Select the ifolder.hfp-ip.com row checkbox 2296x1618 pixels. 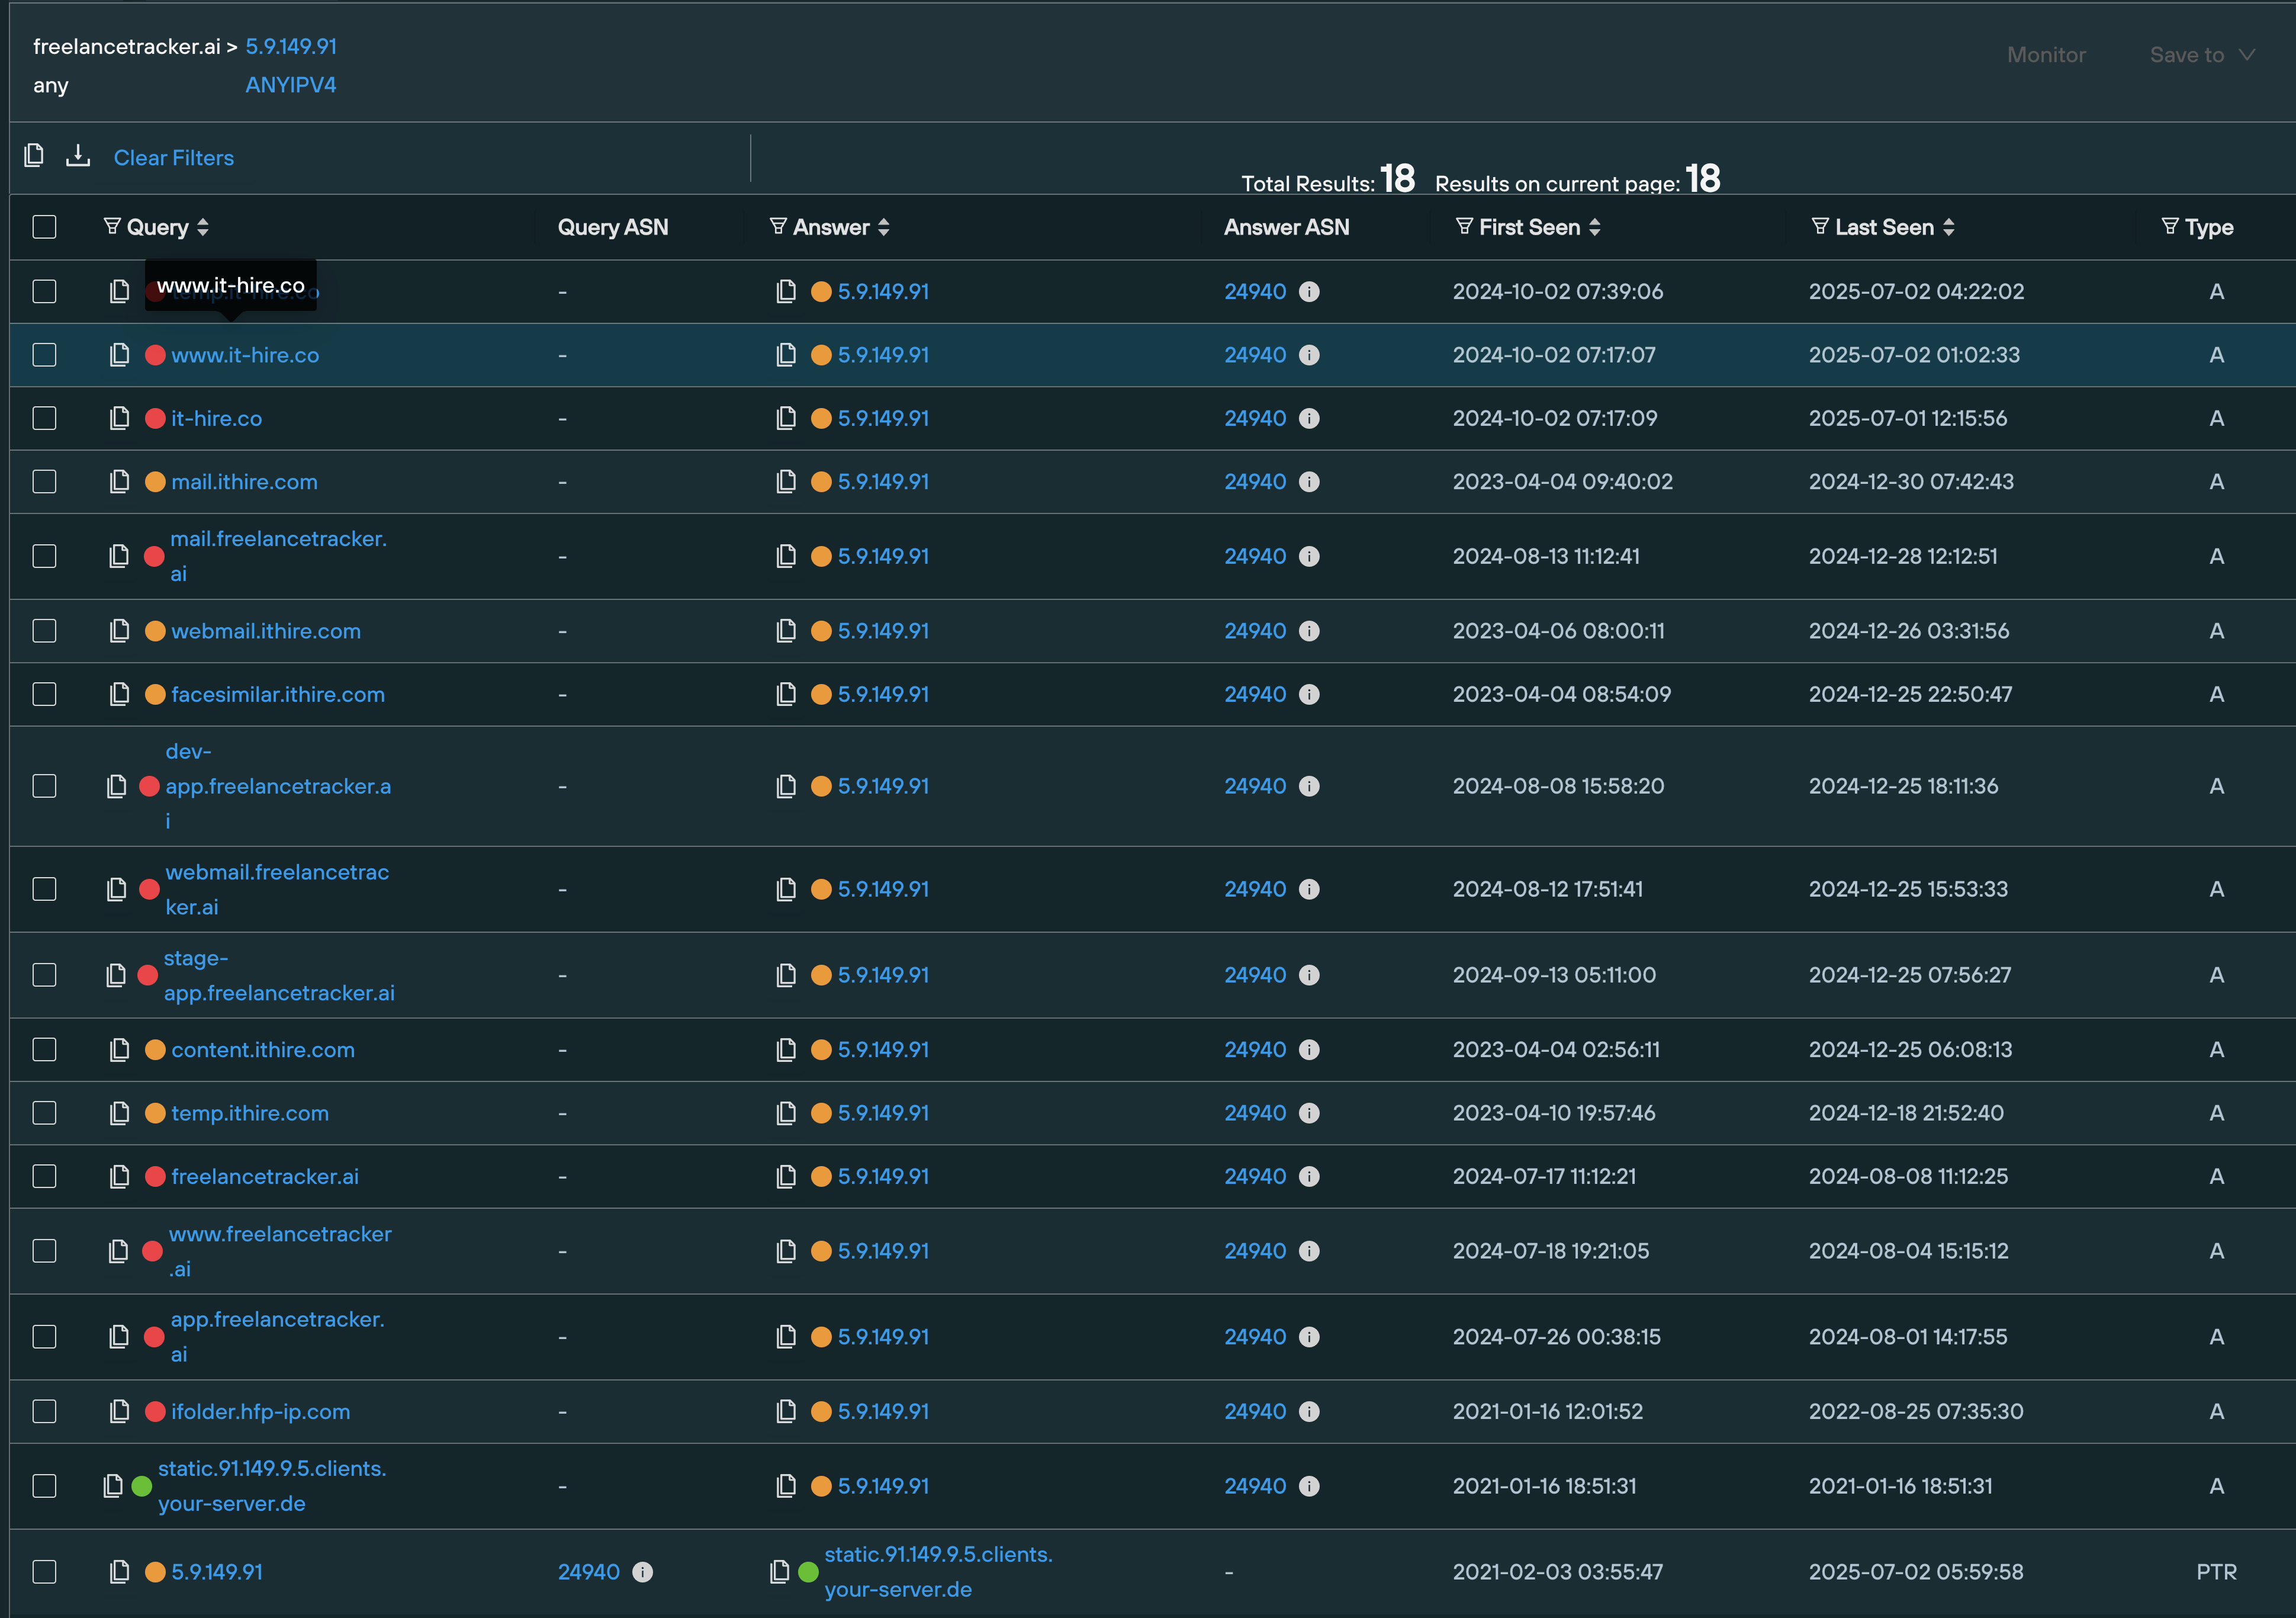[x=44, y=1412]
